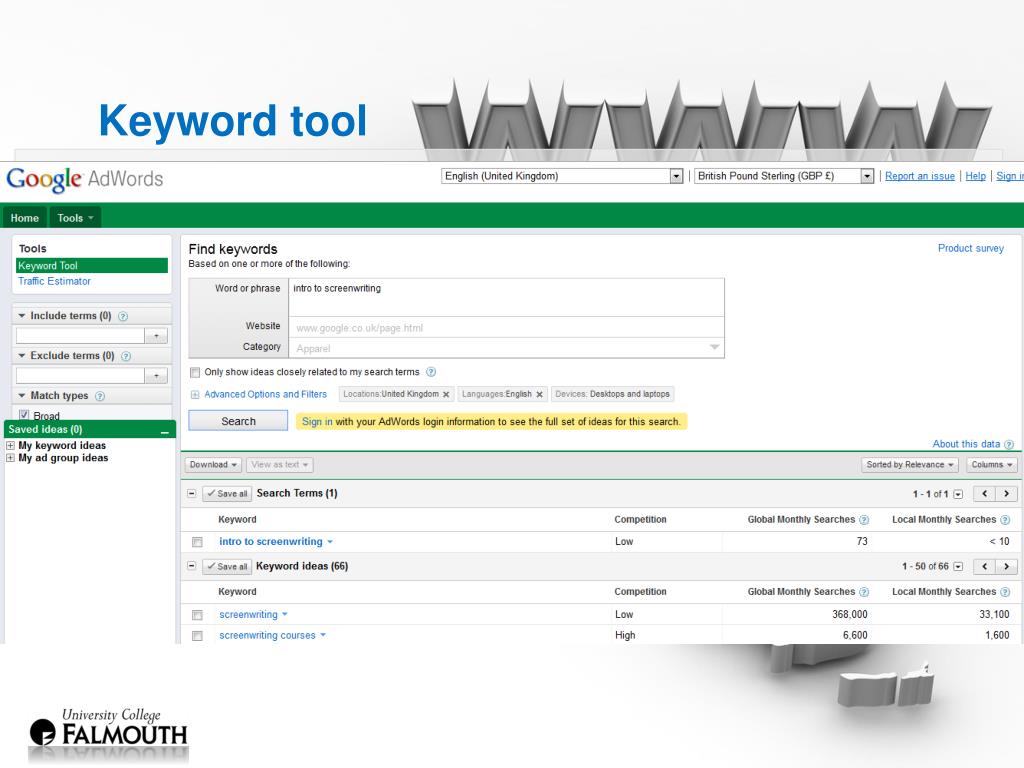Follow the yellow Sign in link
Image resolution: width=1024 pixels, height=768 pixels.
pos(317,422)
